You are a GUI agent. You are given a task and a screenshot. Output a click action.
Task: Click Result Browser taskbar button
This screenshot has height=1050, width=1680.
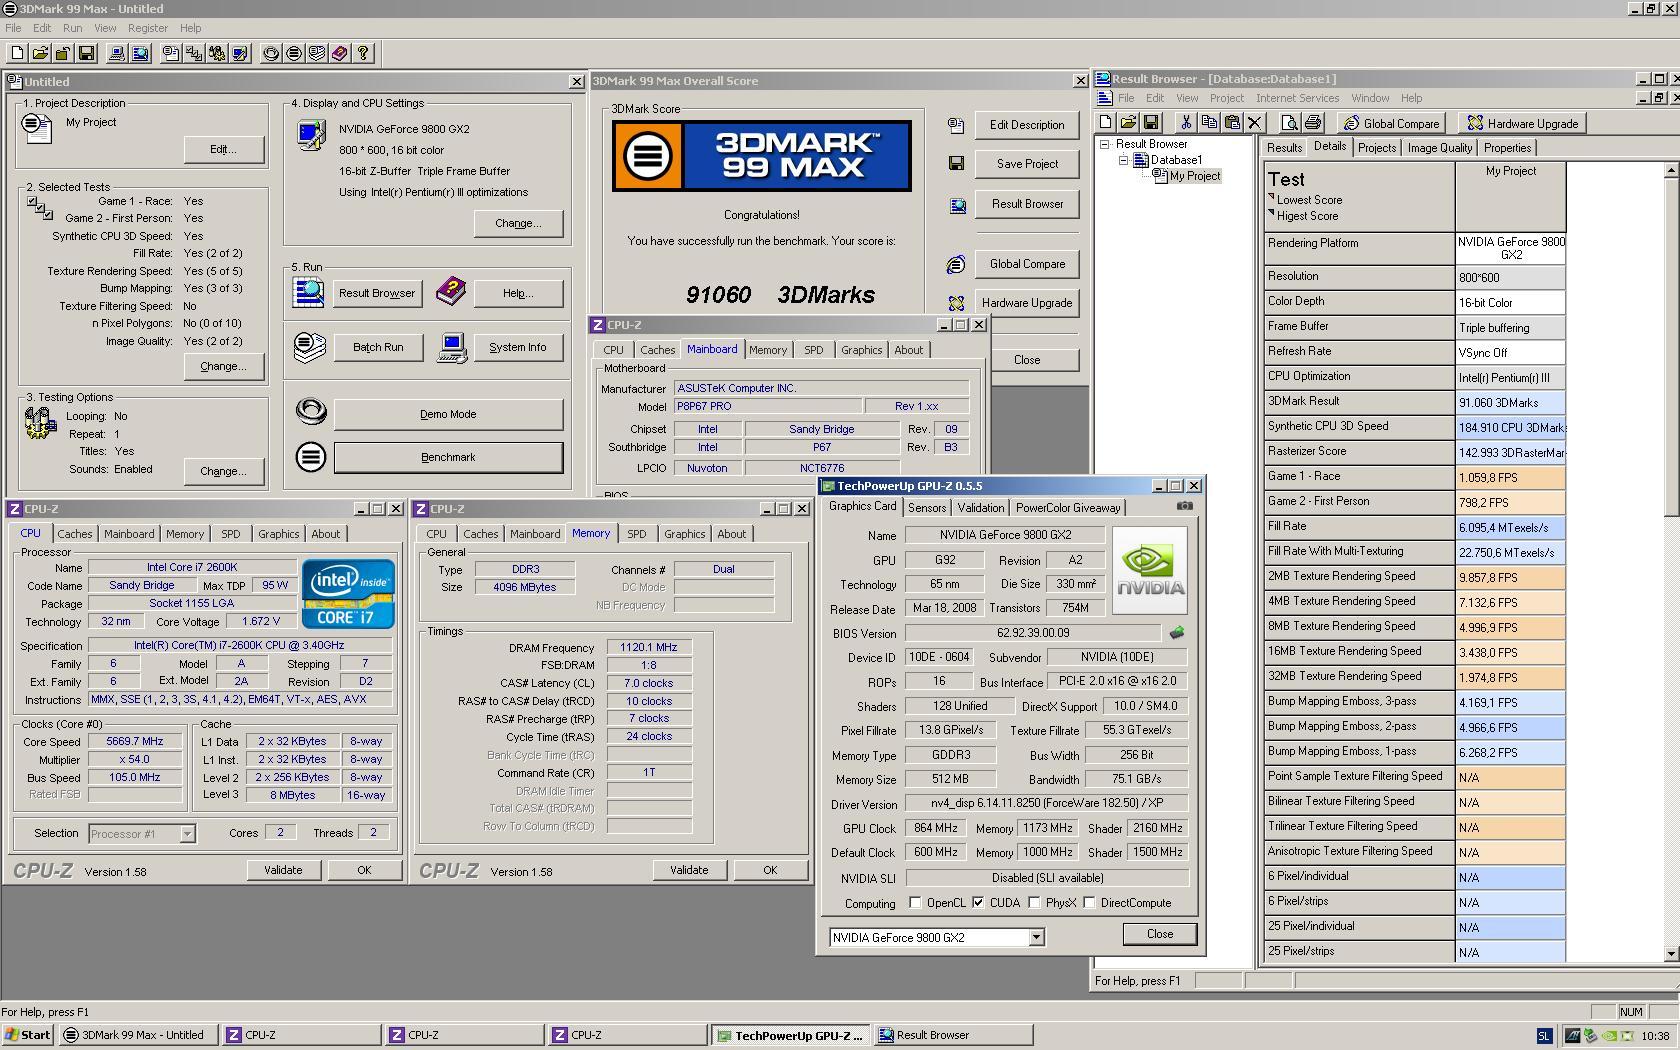point(953,1035)
